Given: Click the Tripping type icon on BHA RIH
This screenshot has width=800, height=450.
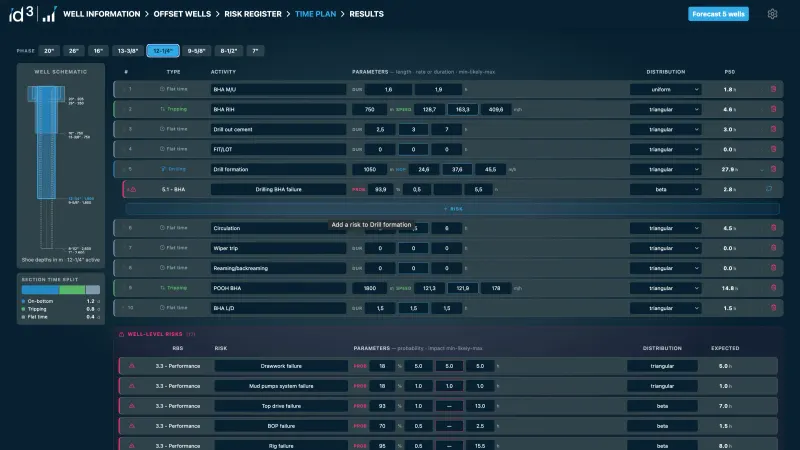Looking at the screenshot, I should (x=162, y=109).
